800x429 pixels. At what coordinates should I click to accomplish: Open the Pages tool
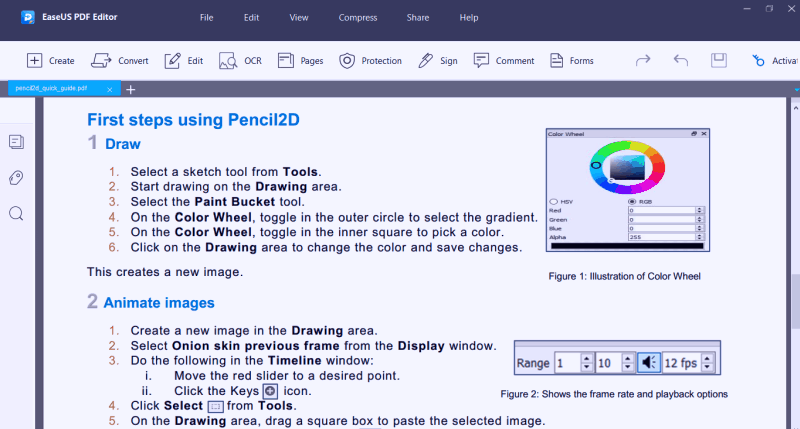click(x=301, y=61)
